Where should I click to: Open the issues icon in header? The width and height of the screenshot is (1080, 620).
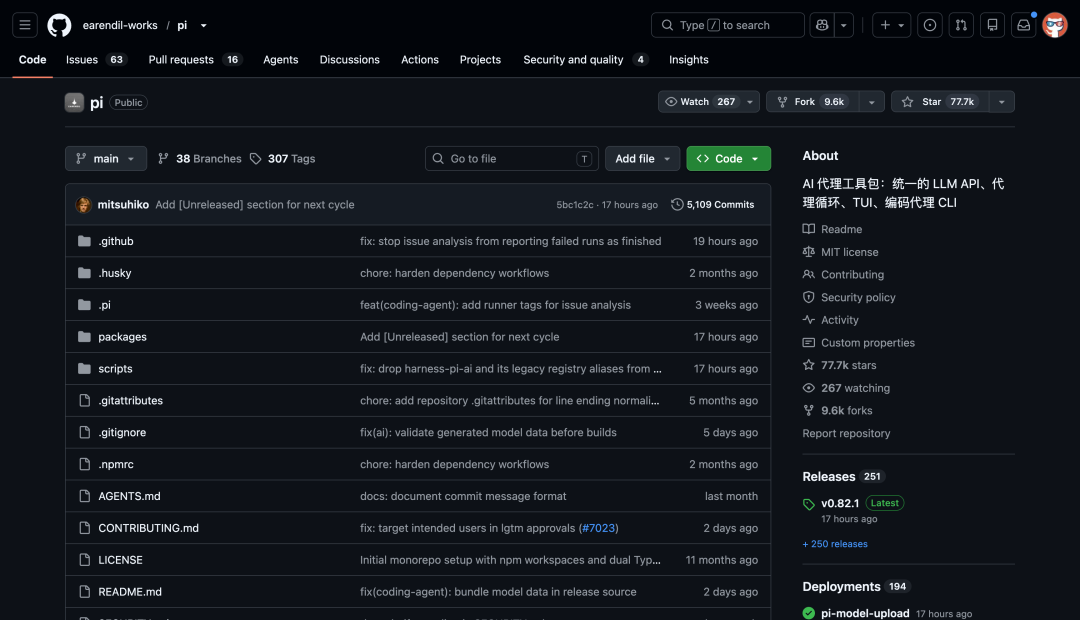click(x=930, y=25)
